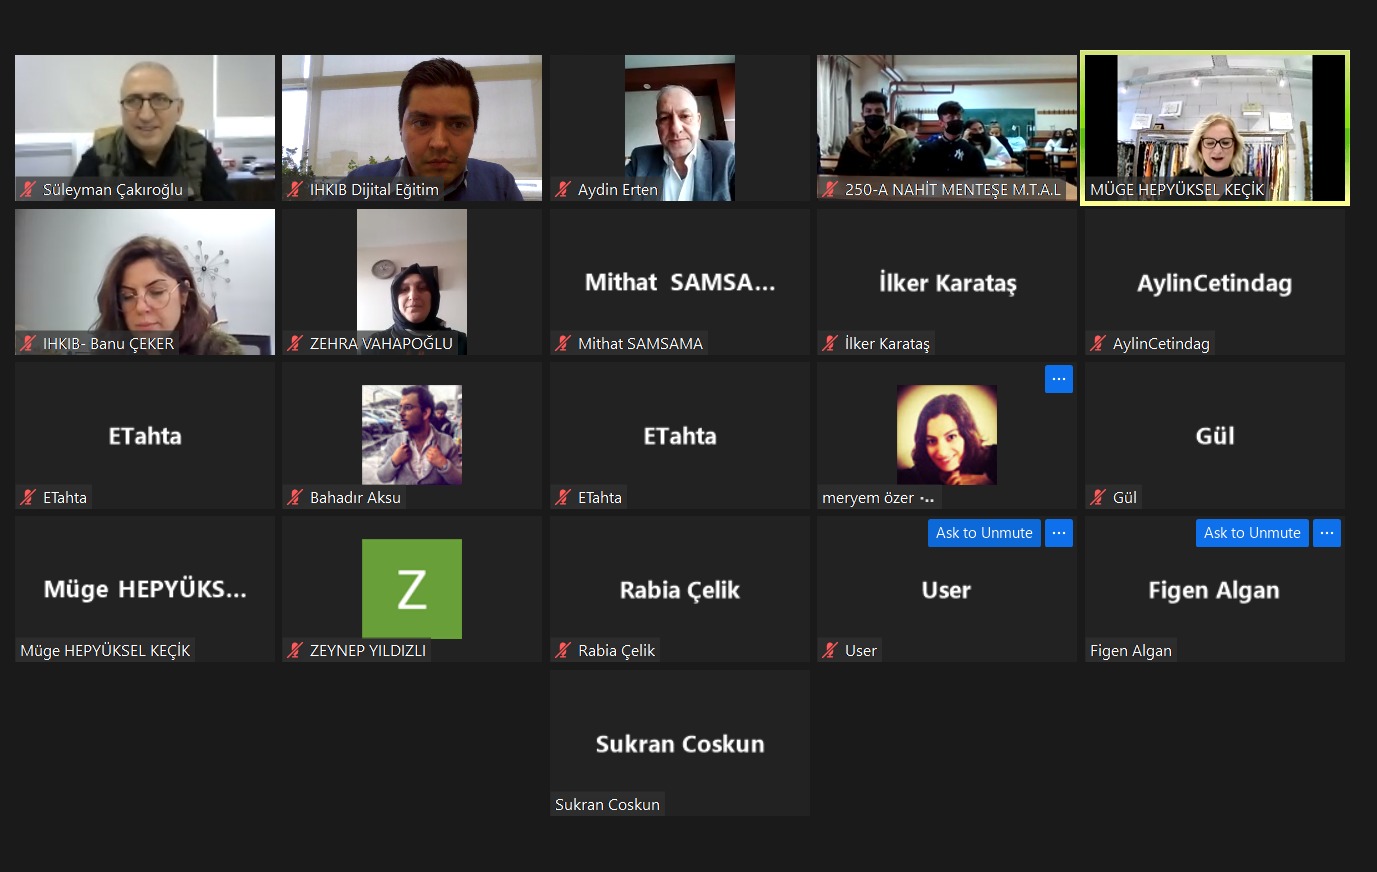Click the muted mic icon beside Gül

coord(1098,497)
